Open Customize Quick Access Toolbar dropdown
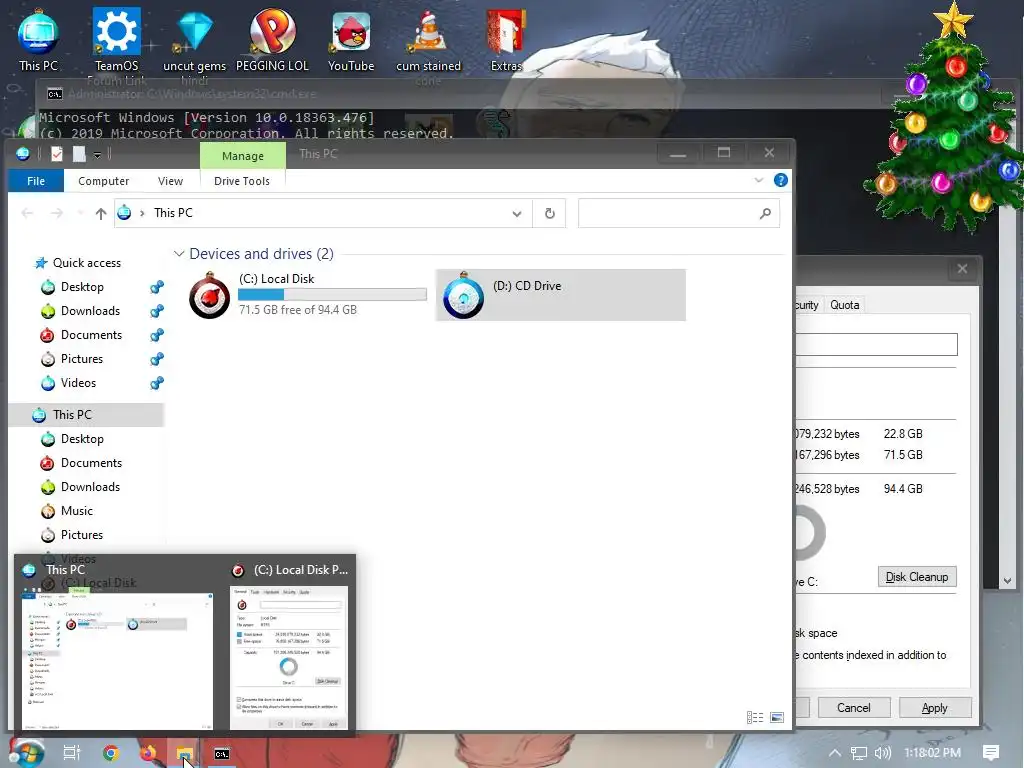The image size is (1024, 768). pyautogui.click(x=97, y=155)
